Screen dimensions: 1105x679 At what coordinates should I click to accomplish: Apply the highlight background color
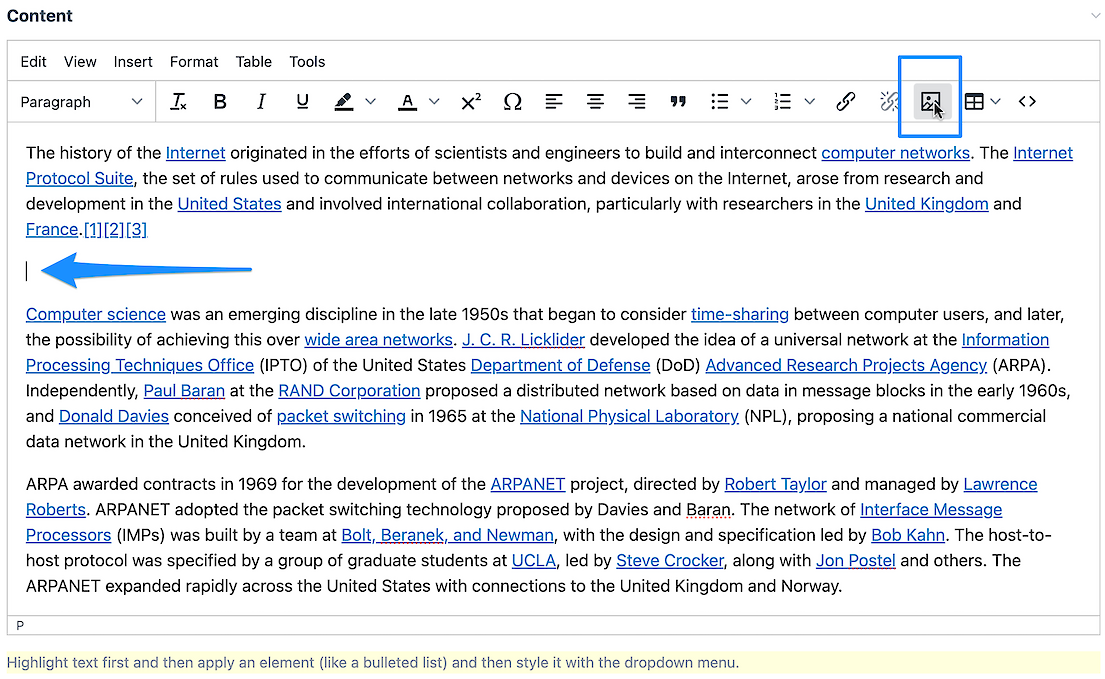[x=344, y=102]
